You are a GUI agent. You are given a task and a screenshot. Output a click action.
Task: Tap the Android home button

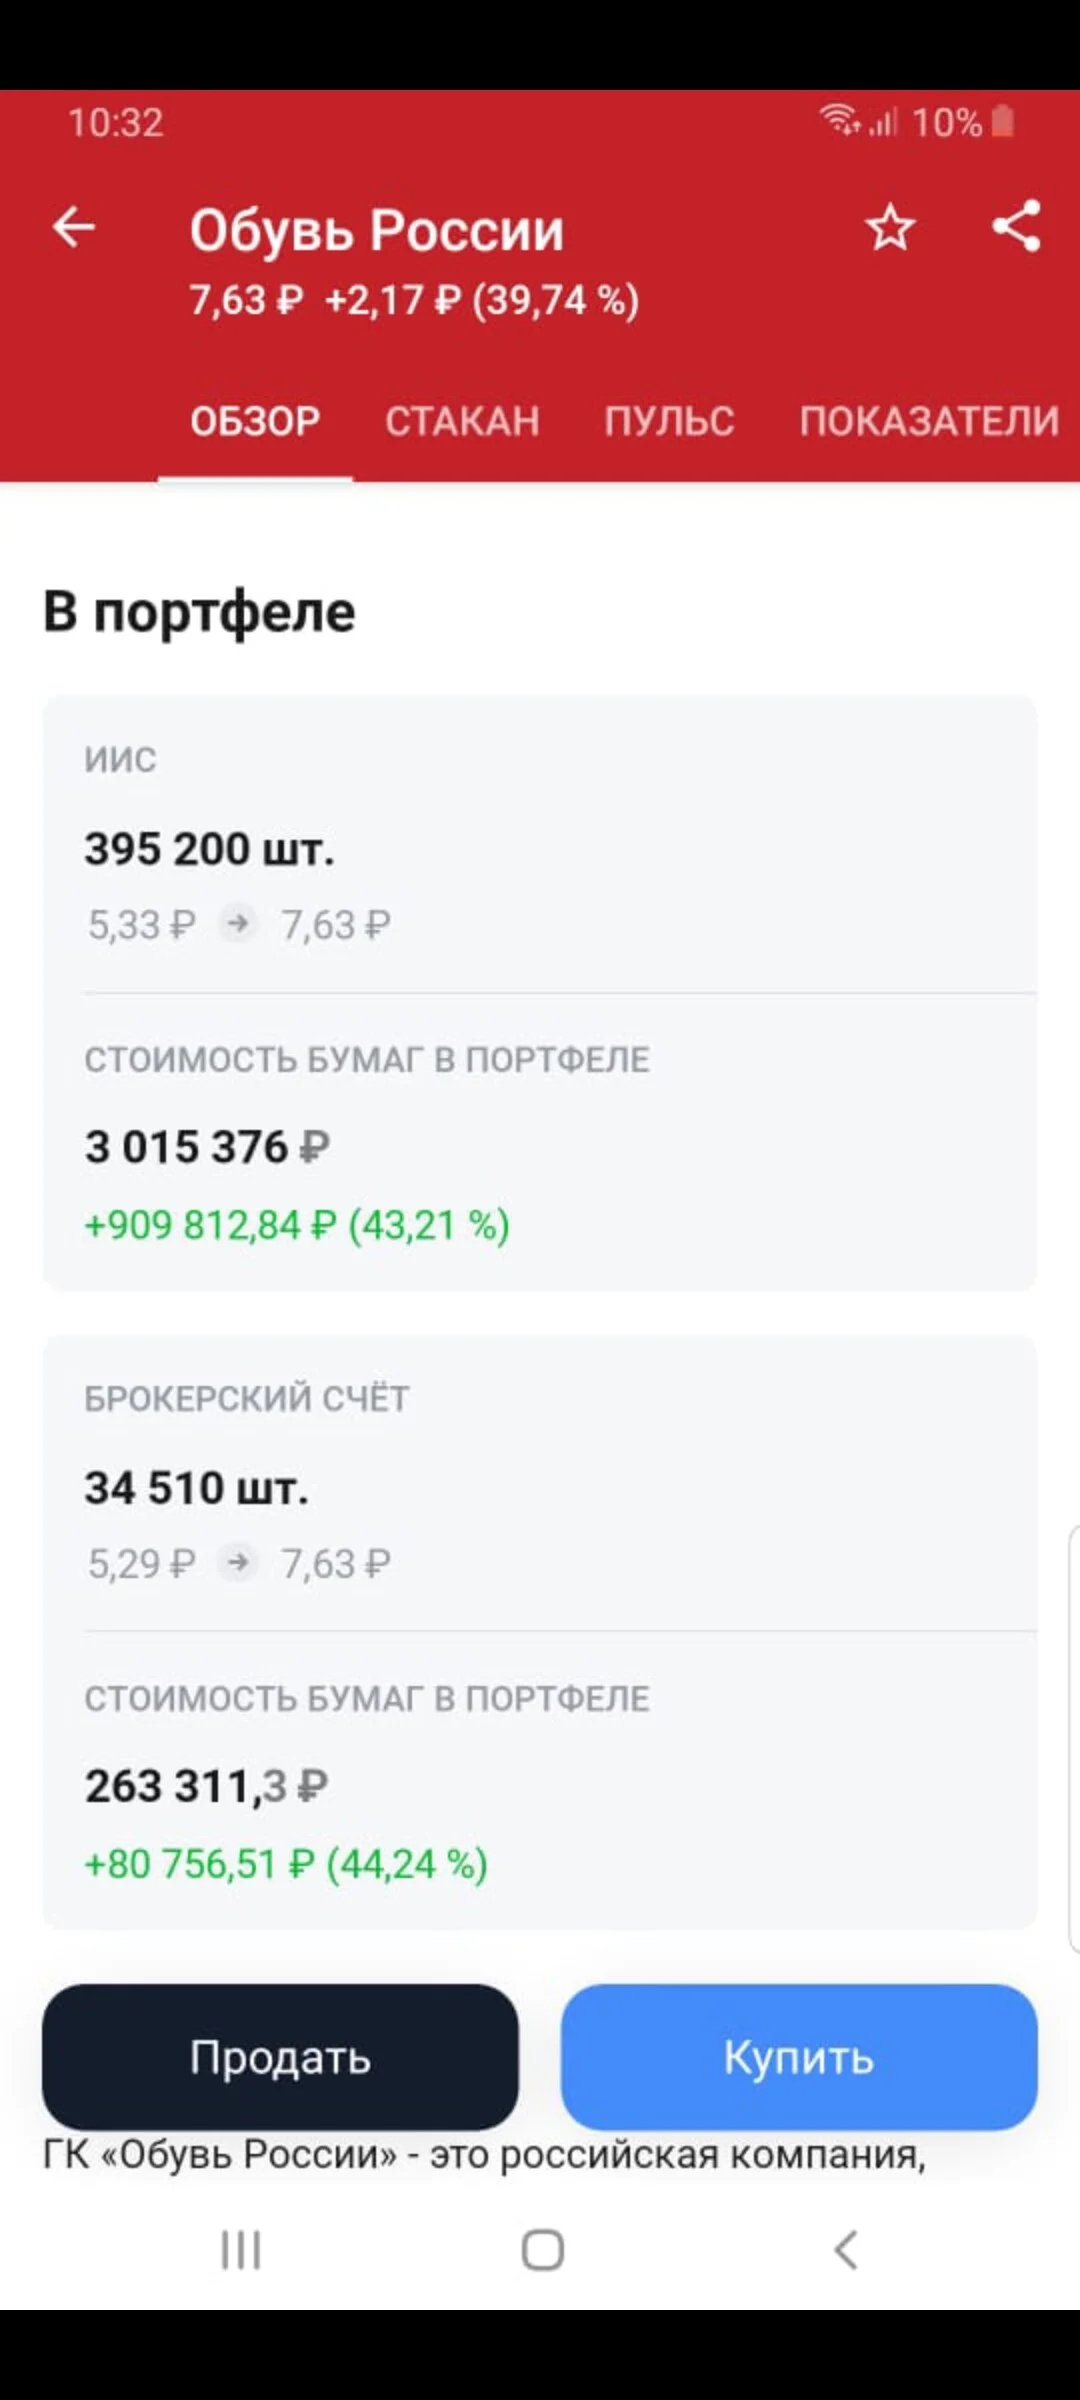coord(542,2251)
